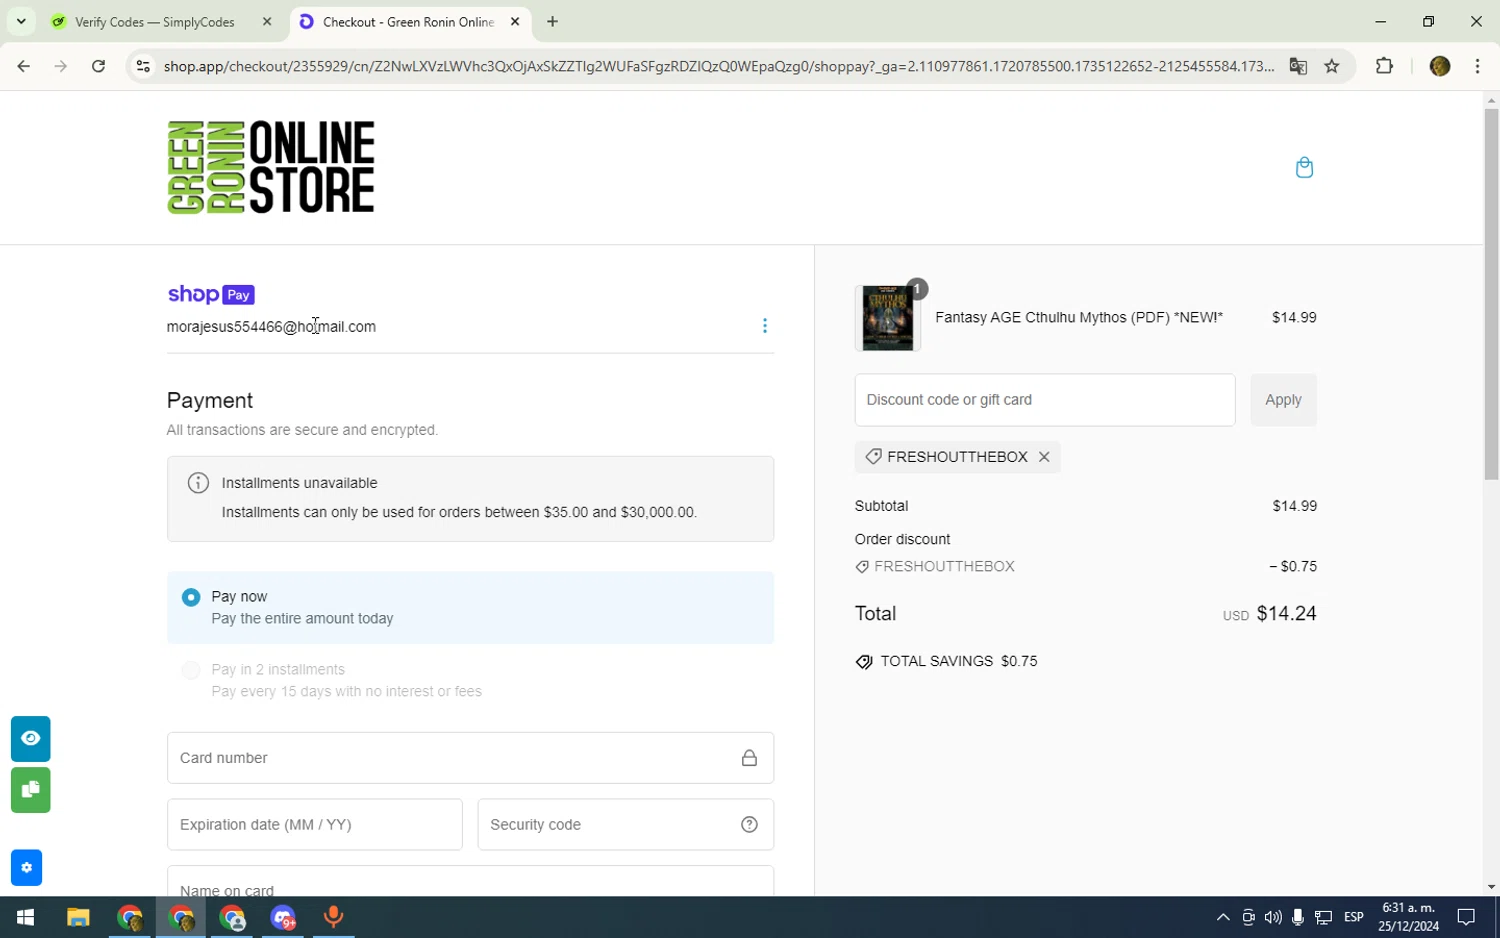
Task: Click the installments info icon
Action: [x=198, y=483]
